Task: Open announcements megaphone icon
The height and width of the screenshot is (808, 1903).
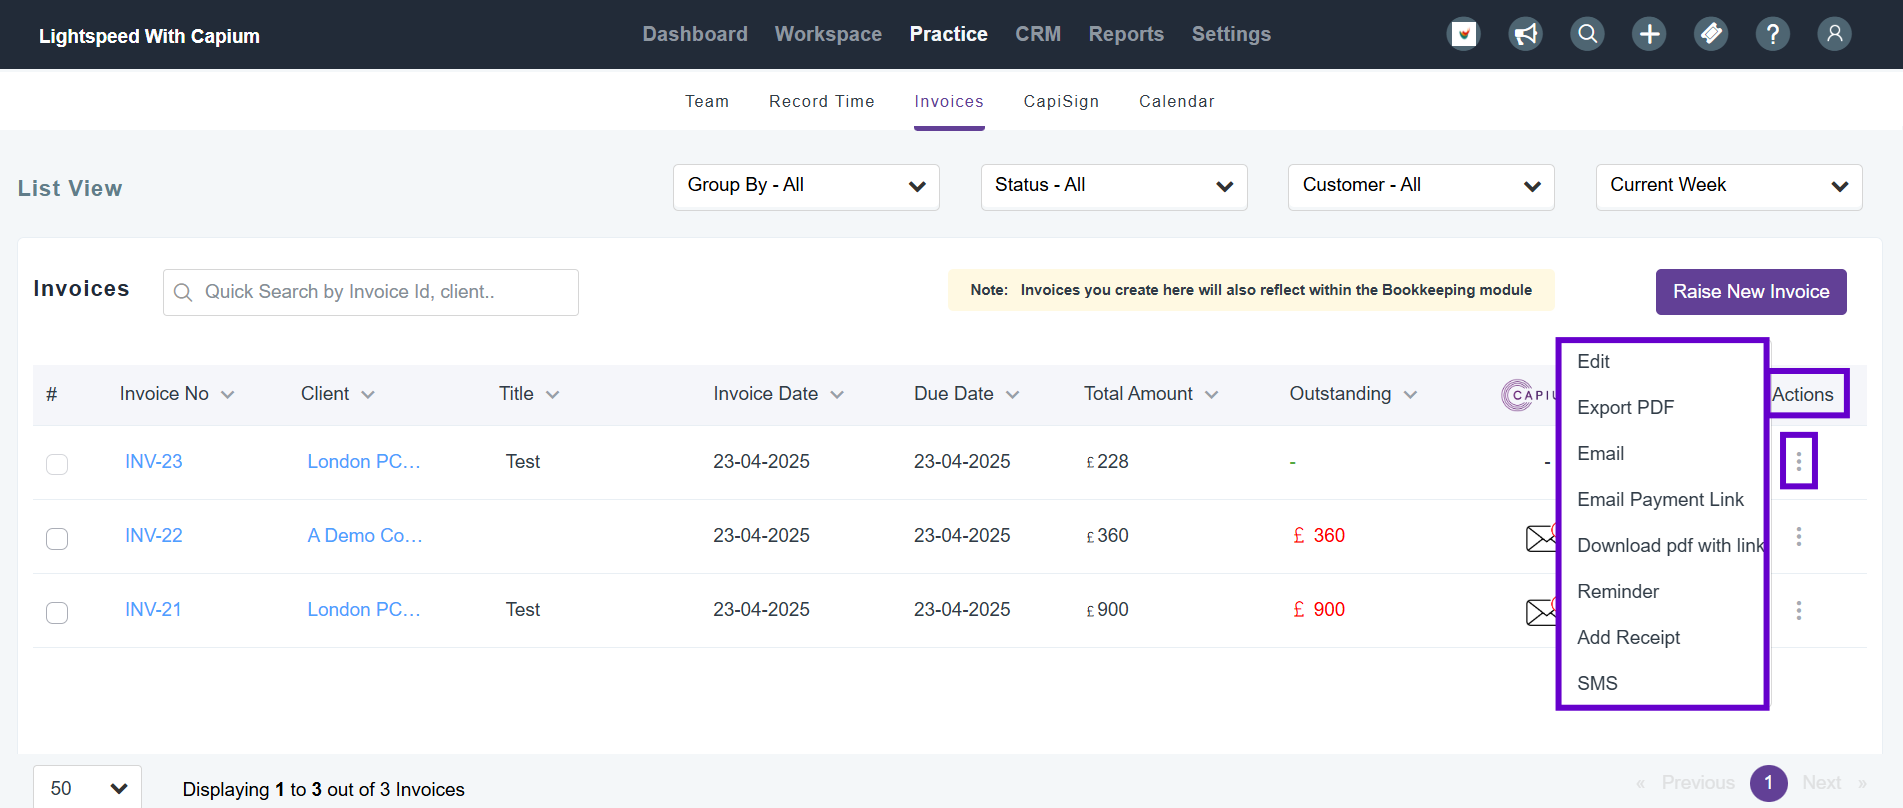Action: point(1526,34)
